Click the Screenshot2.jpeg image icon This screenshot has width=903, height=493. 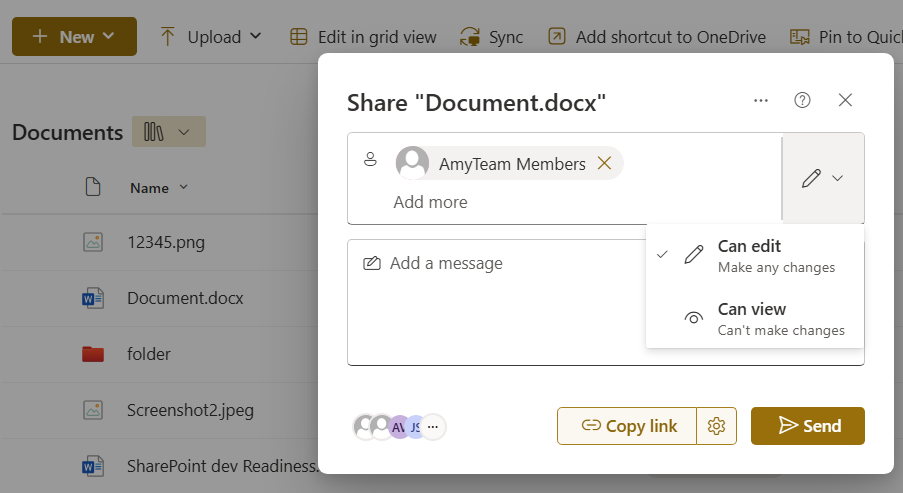tap(93, 410)
